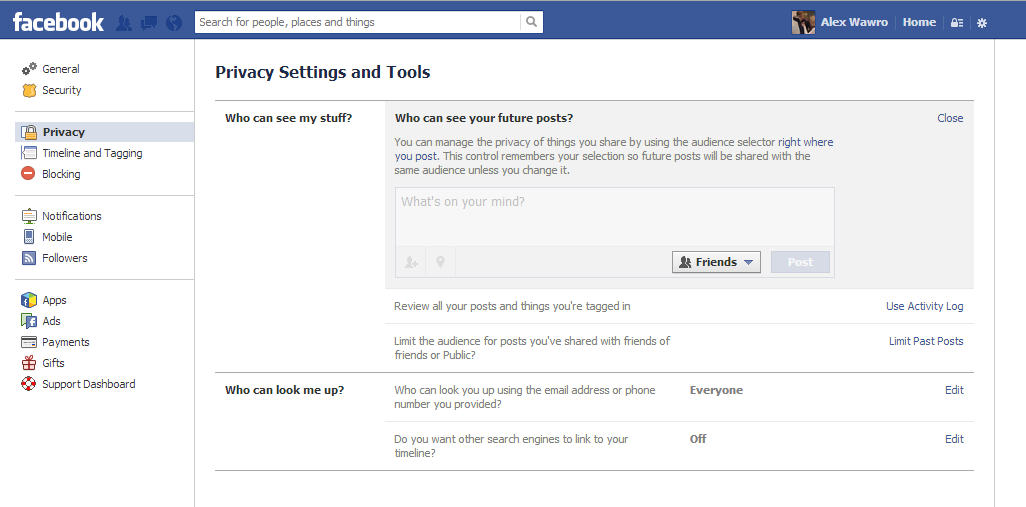The height and width of the screenshot is (507, 1026).
Task: Click the Mobile phone icon
Action: click(29, 237)
